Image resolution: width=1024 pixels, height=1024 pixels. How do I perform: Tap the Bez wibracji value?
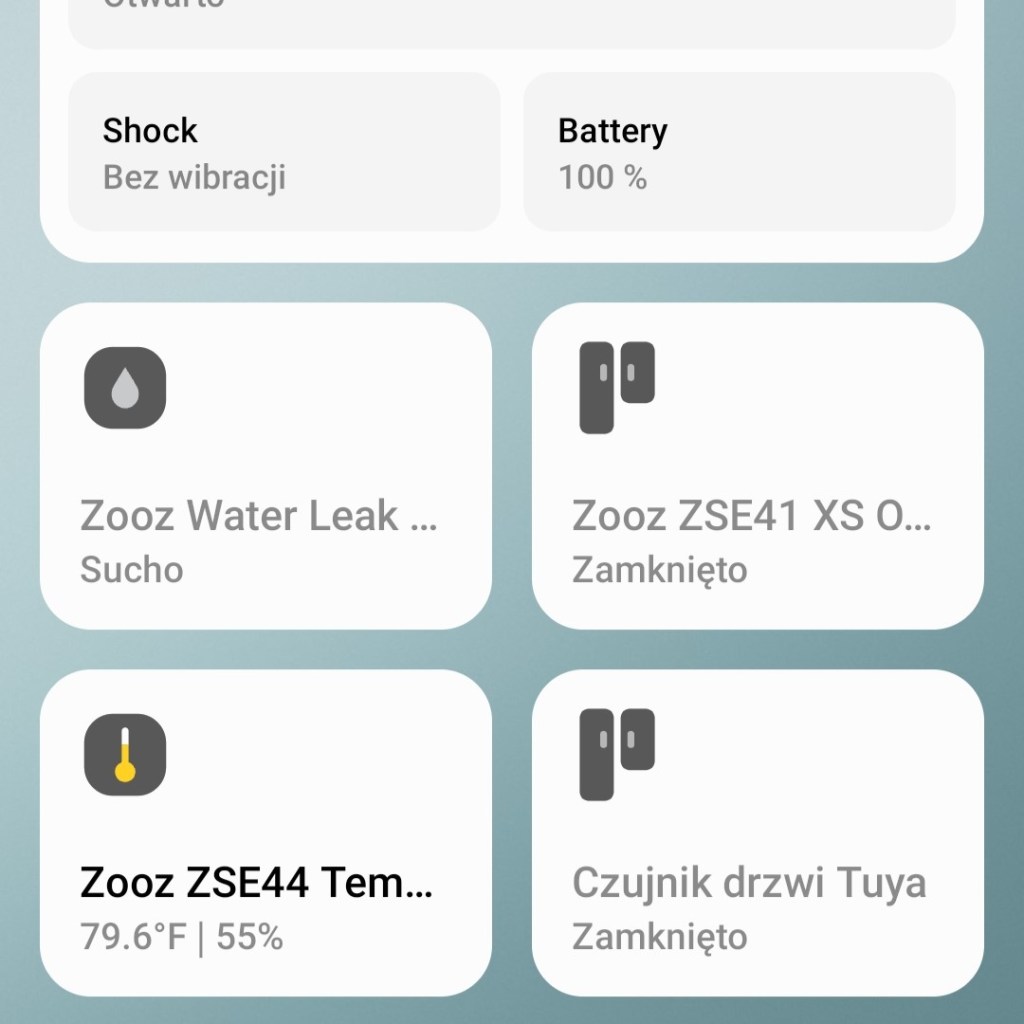pyautogui.click(x=194, y=178)
